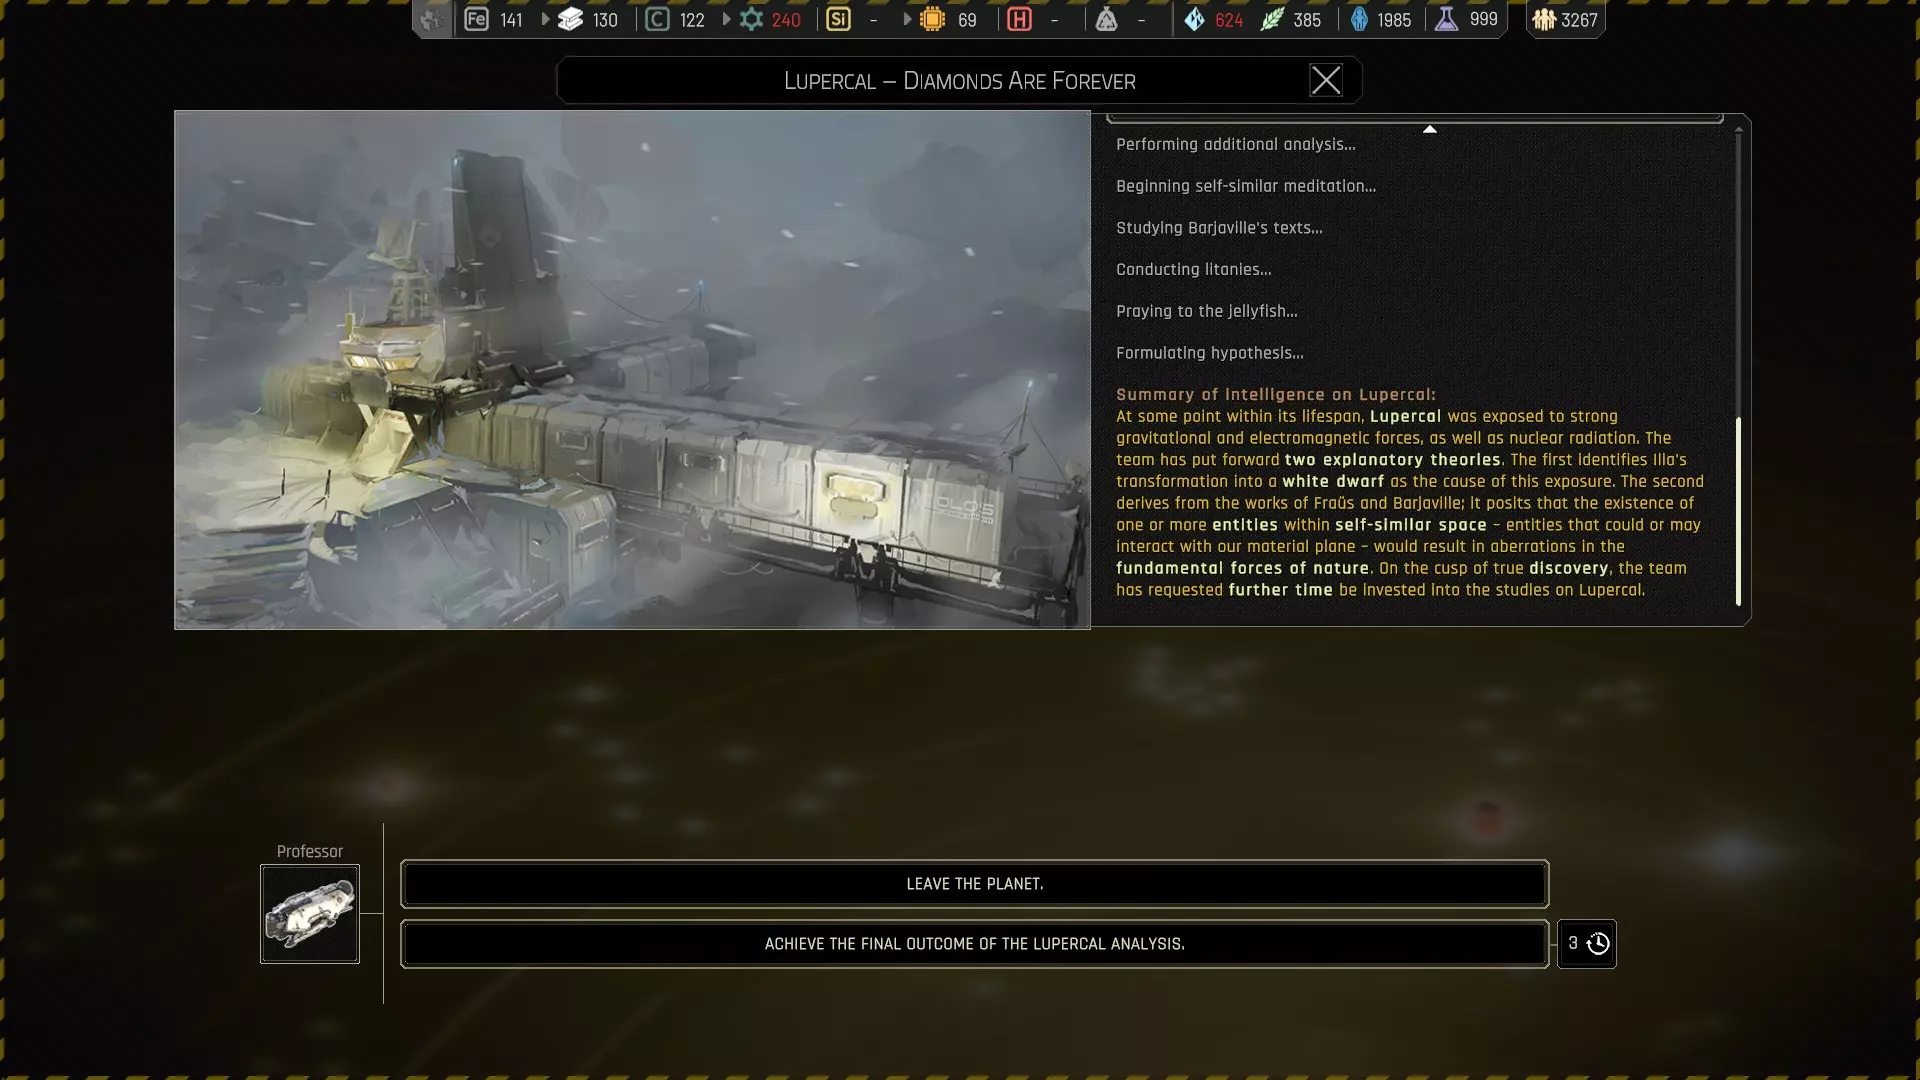This screenshot has height=1080, width=1920.
Task: Click the green leaf food icon
Action: coord(1271,19)
